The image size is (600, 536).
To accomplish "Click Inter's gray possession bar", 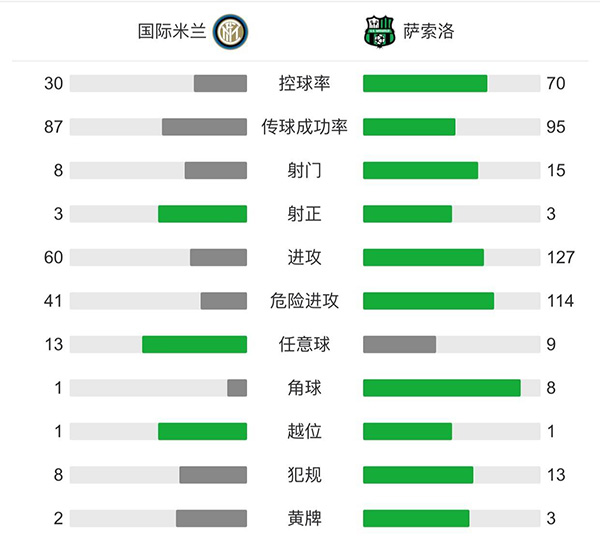I will tap(220, 84).
